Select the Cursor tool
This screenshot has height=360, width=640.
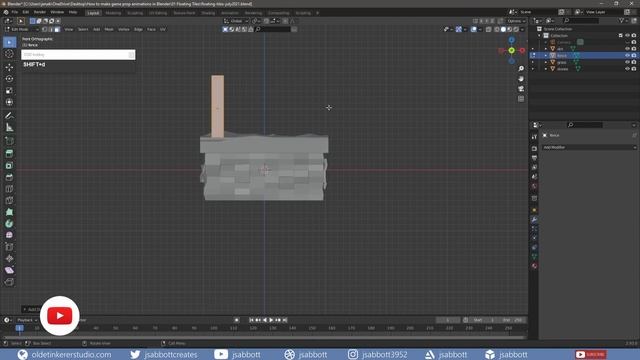[9, 54]
